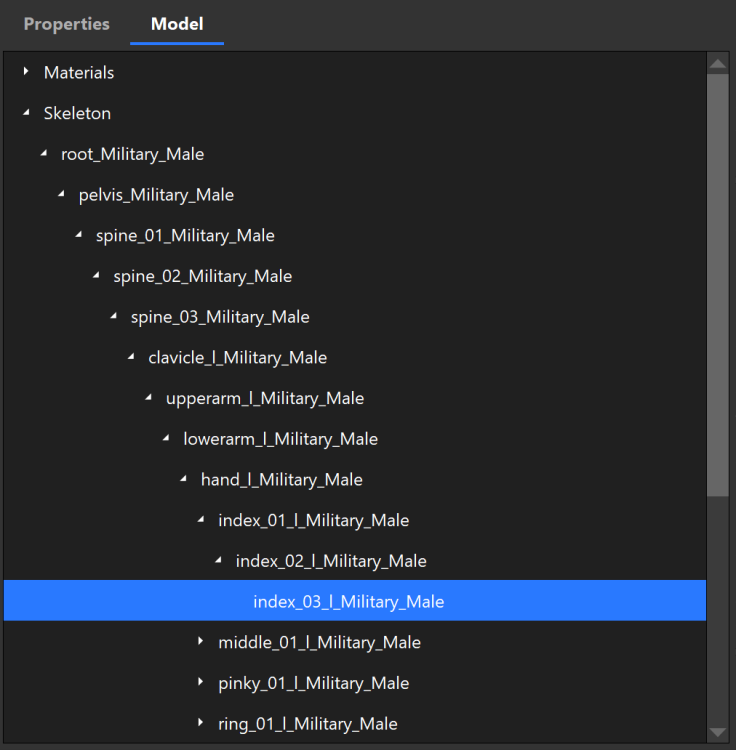Expand middle_01_l_Military_Male finger bone
The height and width of the screenshot is (750, 736).
coord(200,642)
